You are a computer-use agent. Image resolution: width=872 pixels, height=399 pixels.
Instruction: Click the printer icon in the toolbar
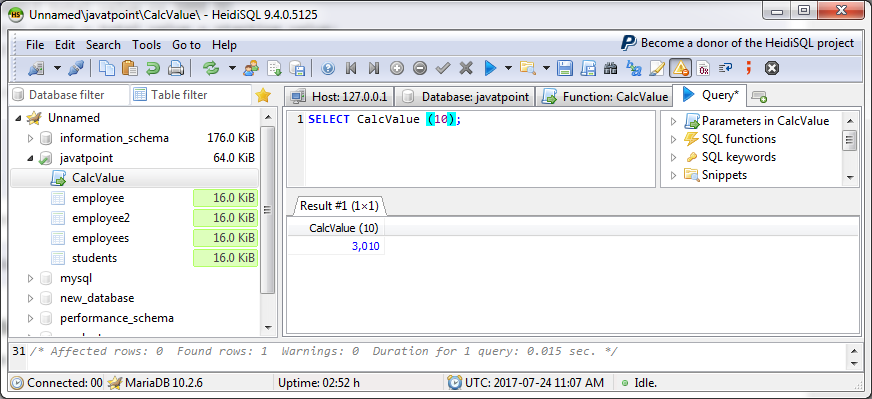pos(176,68)
